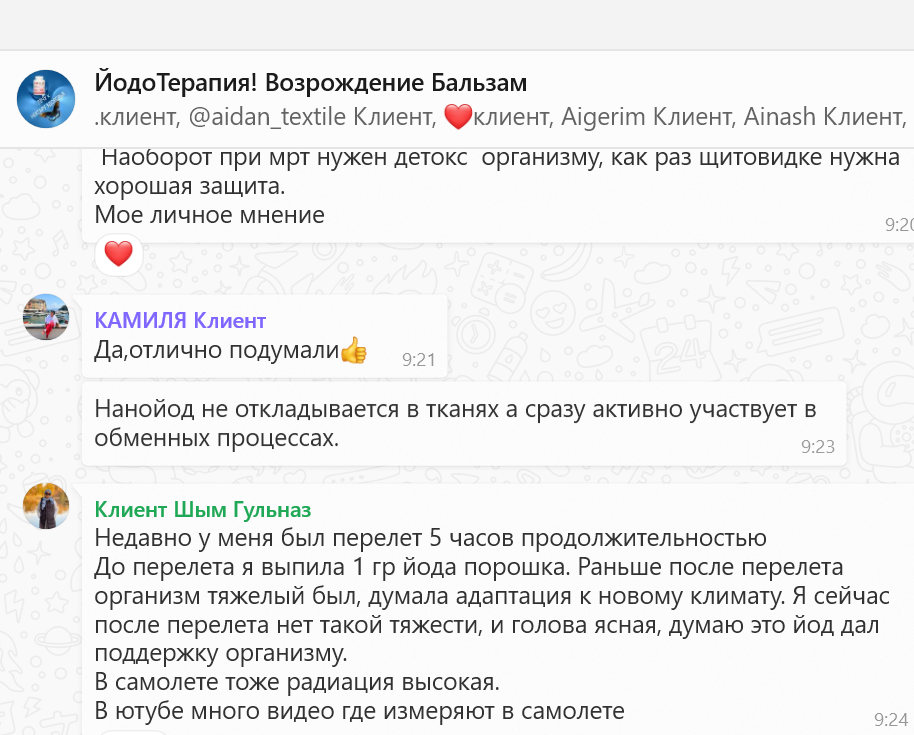Click the КАМИЛЯ Клиент sender name
This screenshot has width=914, height=735.
(180, 320)
